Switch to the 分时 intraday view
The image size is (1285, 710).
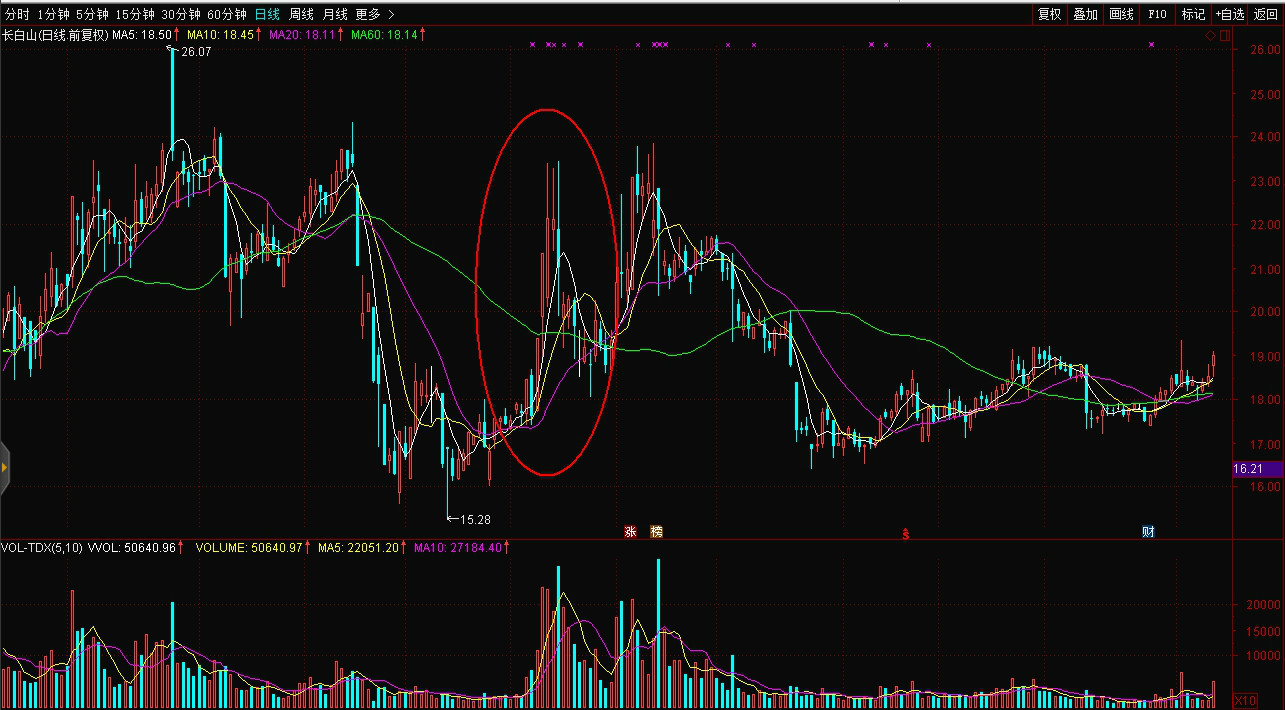[18, 14]
